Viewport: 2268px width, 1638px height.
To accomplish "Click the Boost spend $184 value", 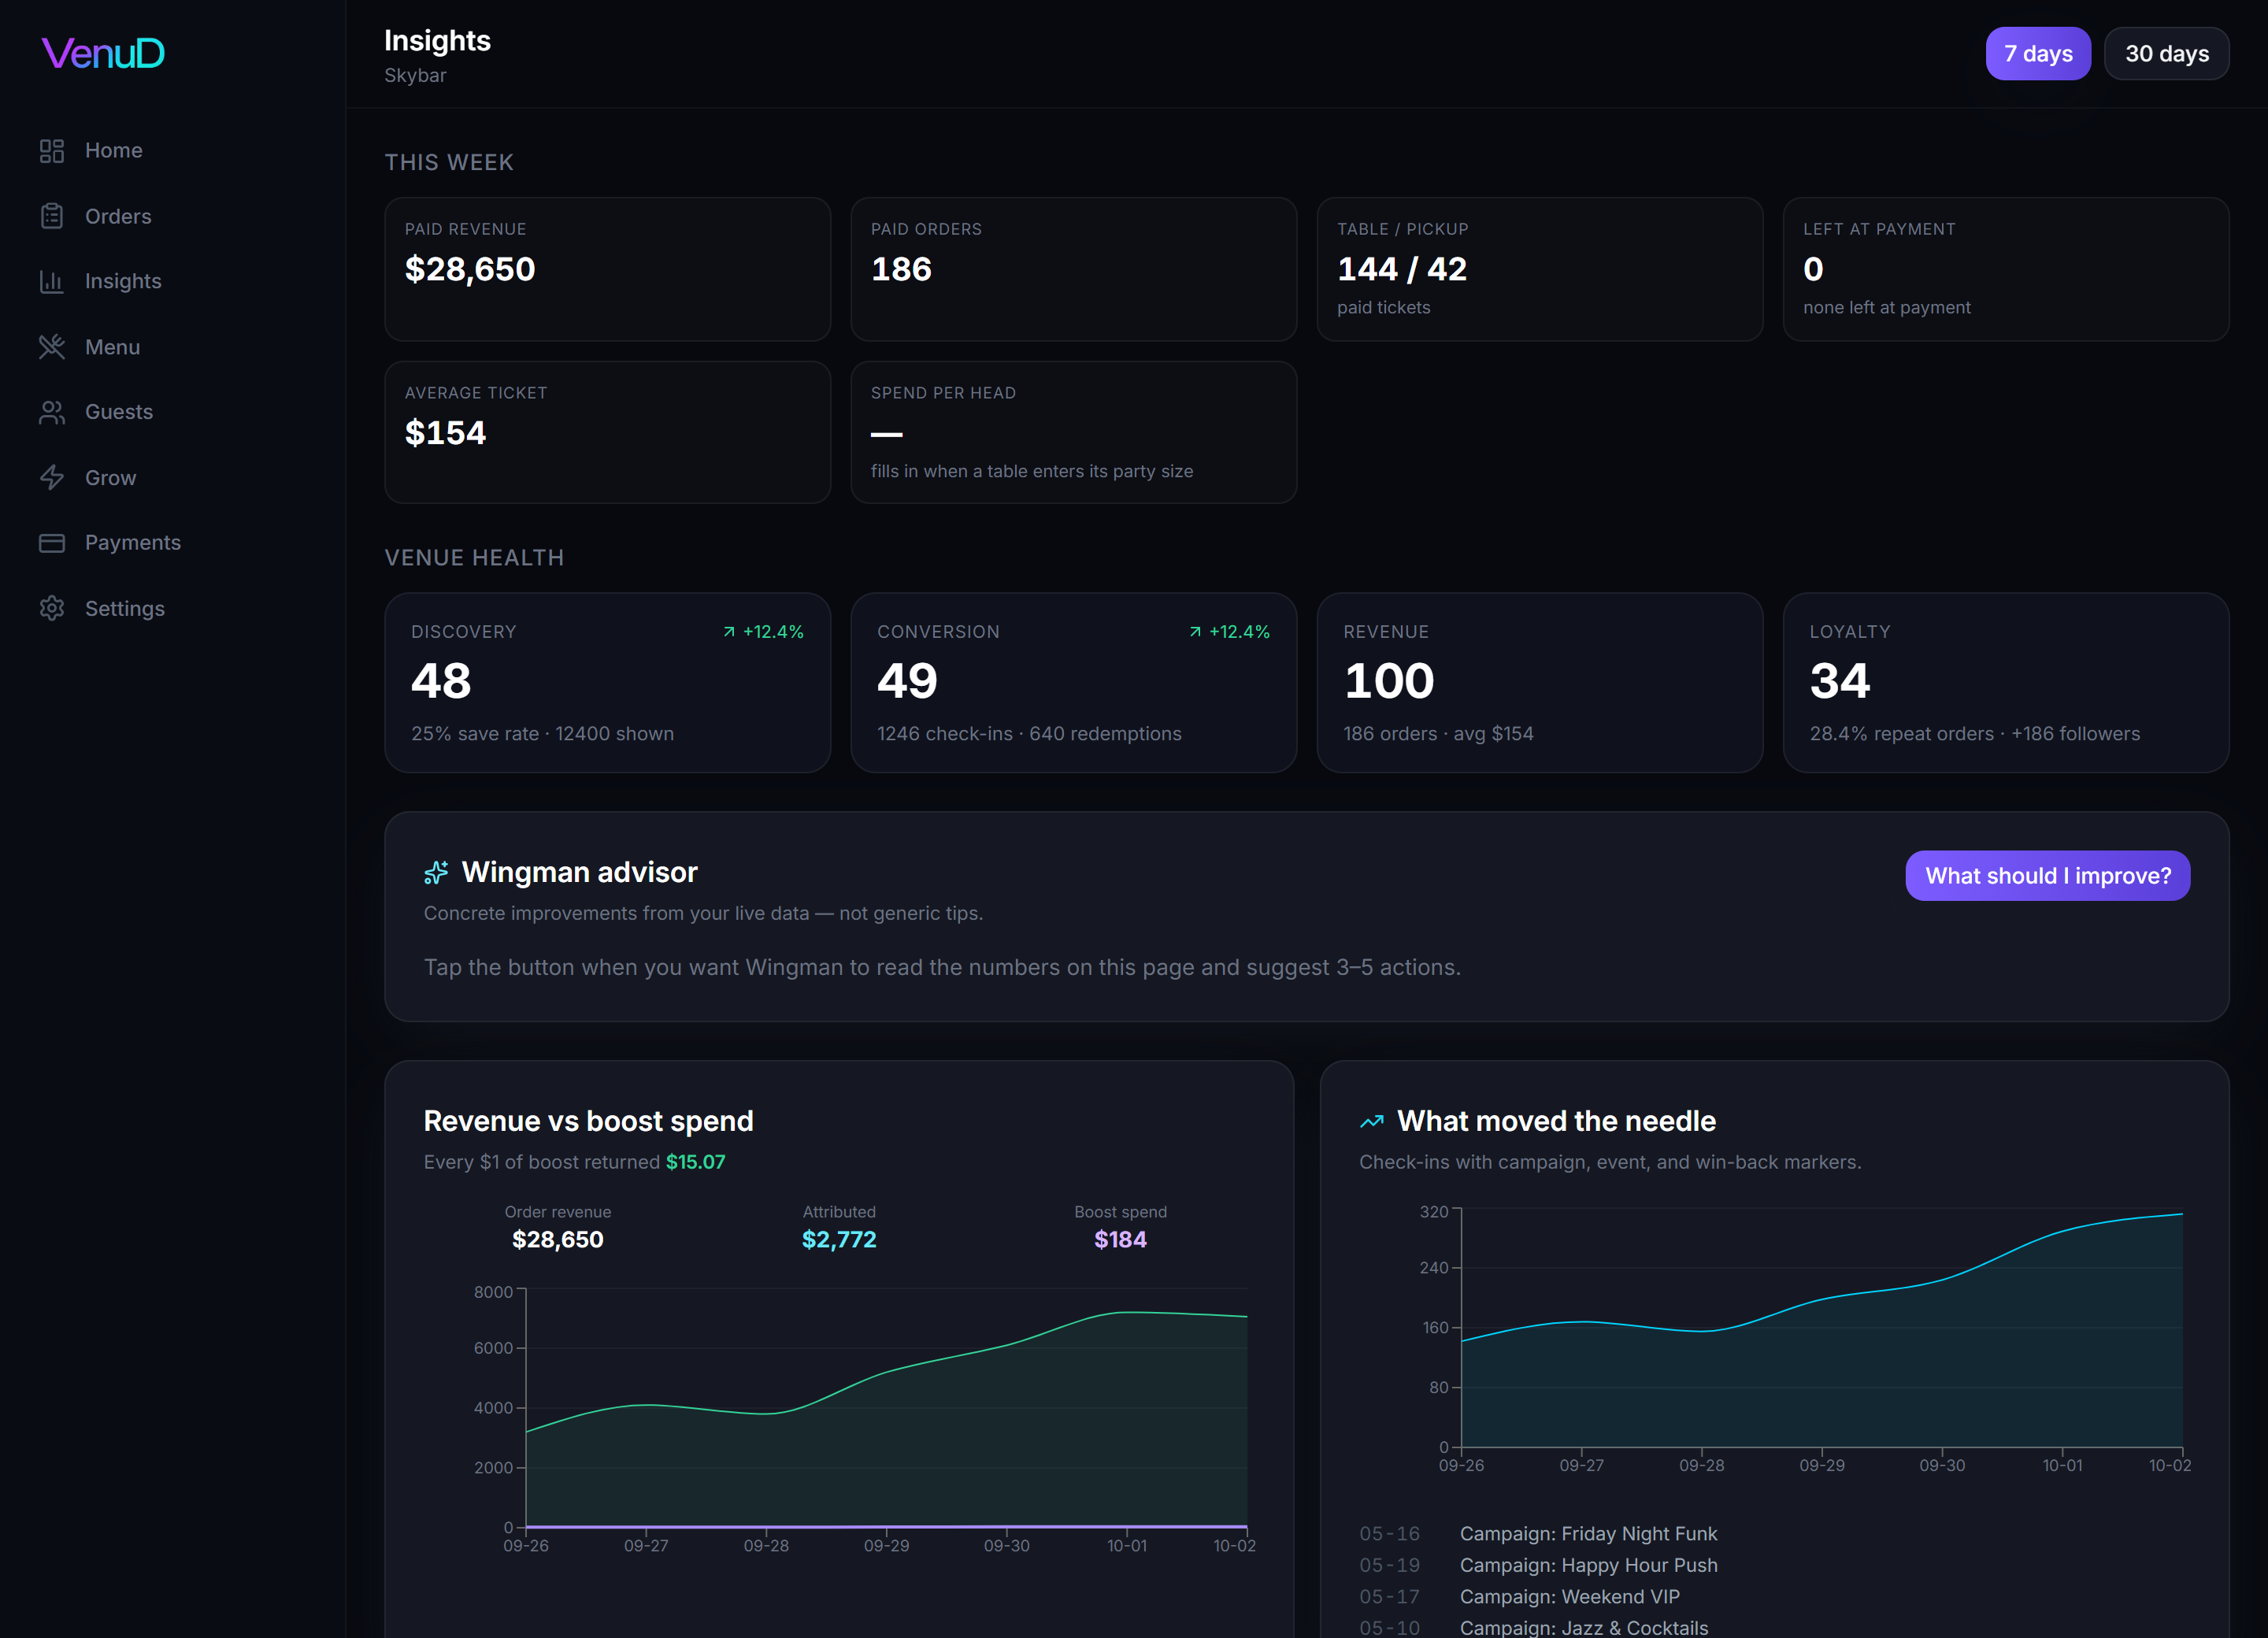I will tap(1120, 1240).
